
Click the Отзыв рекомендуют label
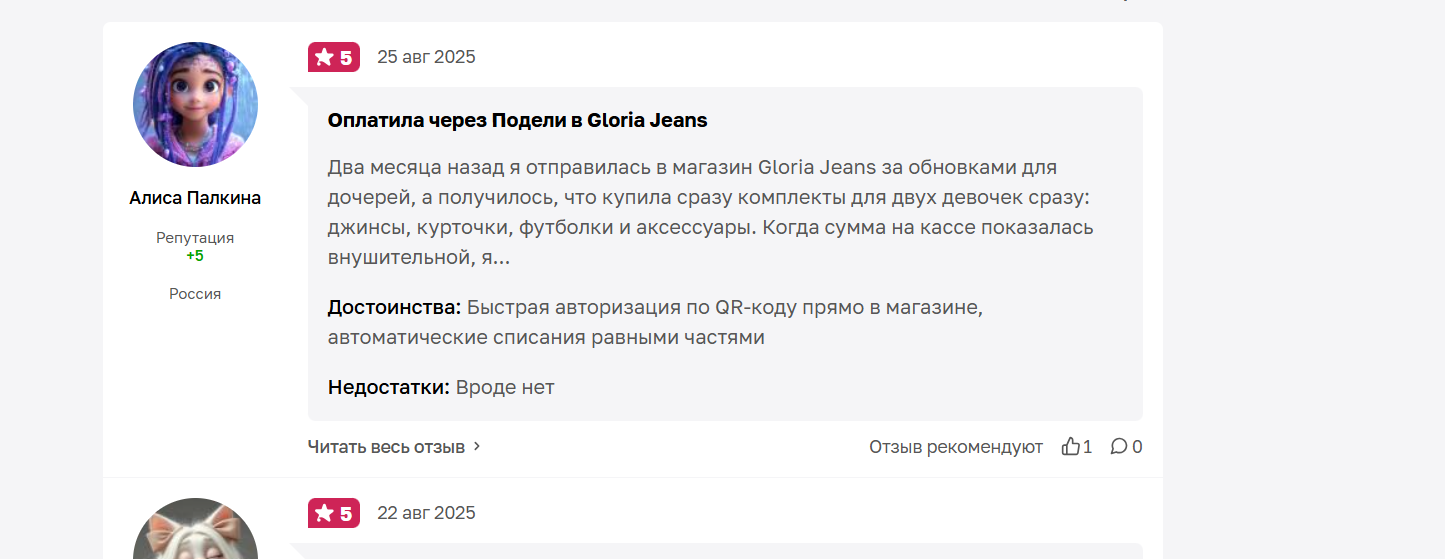pyautogui.click(x=956, y=447)
